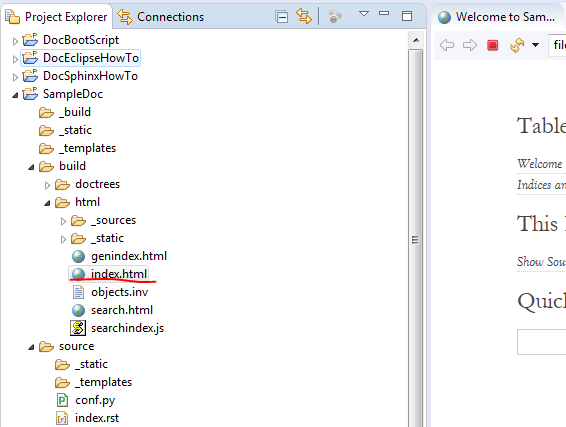Select _static folder under source
The height and width of the screenshot is (427, 566).
tap(91, 364)
